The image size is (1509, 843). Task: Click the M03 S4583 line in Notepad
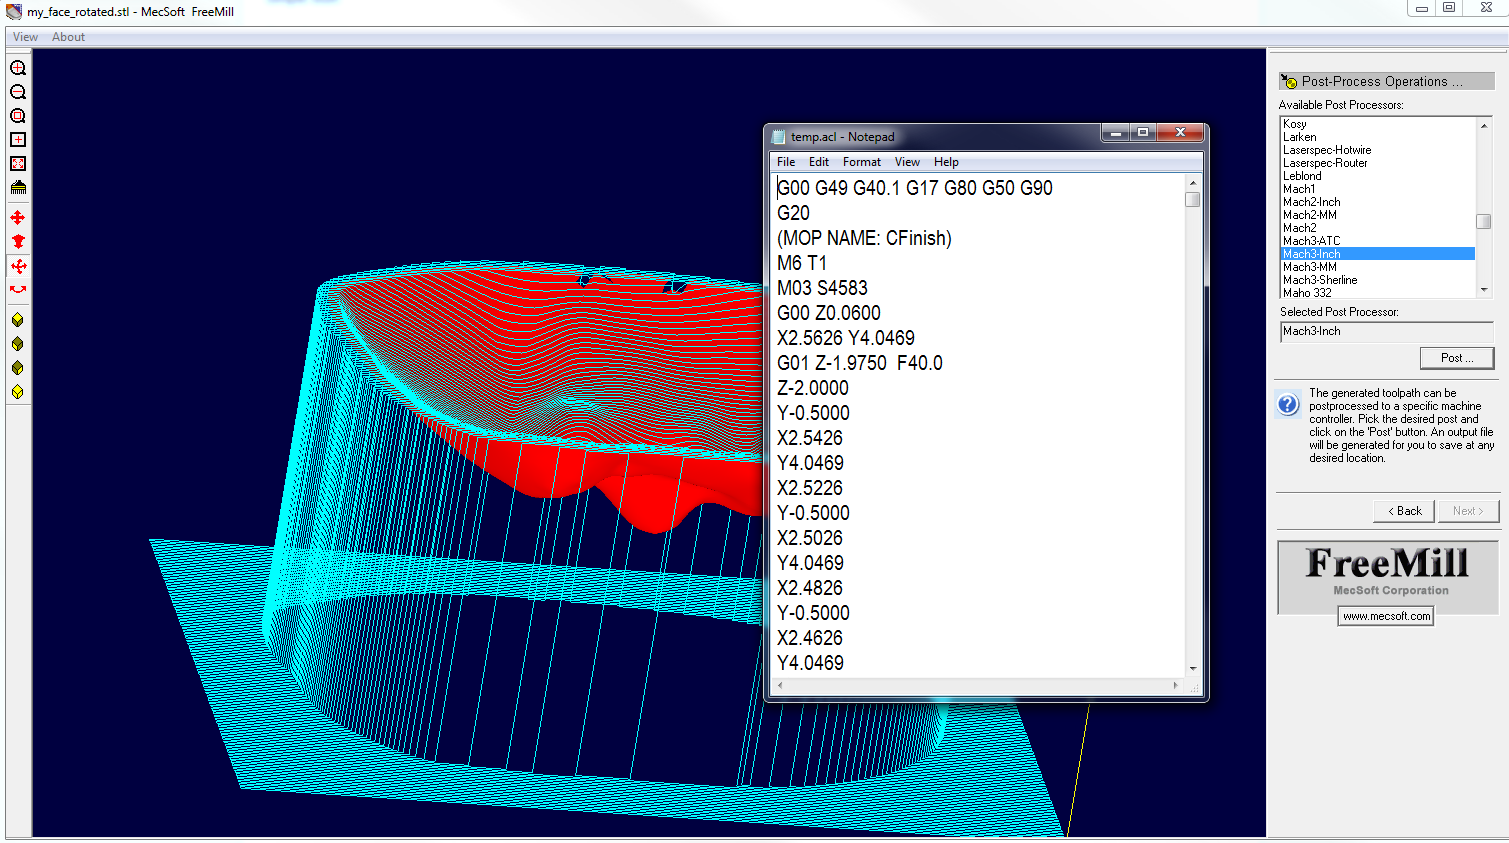pyautogui.click(x=823, y=288)
